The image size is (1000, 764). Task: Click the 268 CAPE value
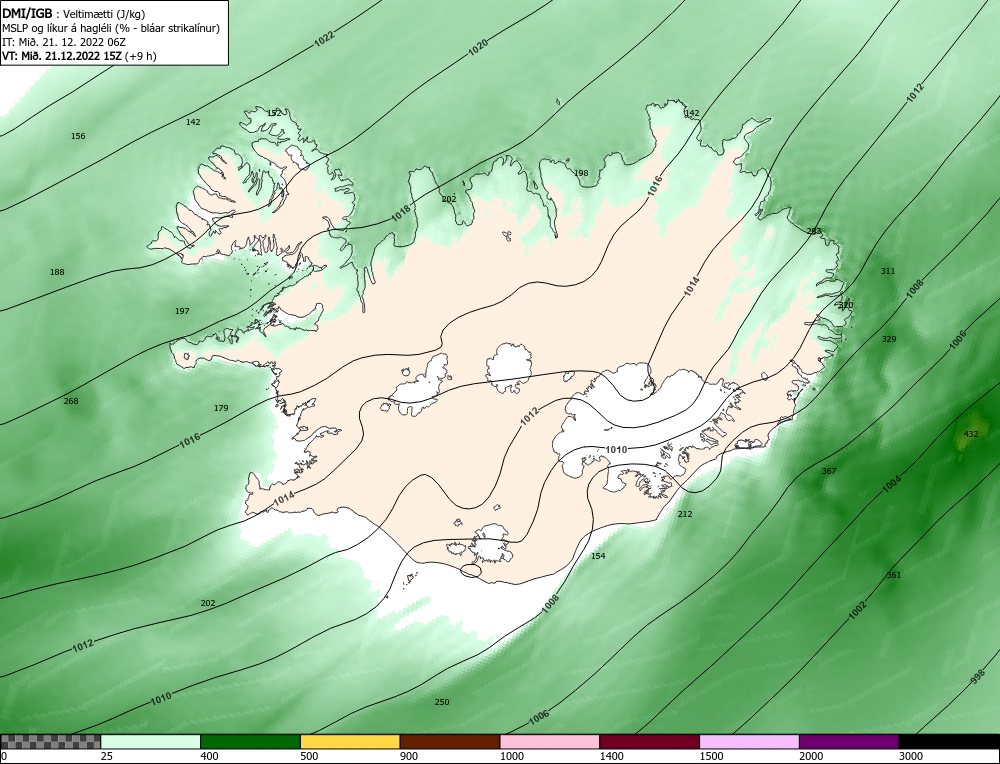tap(71, 401)
